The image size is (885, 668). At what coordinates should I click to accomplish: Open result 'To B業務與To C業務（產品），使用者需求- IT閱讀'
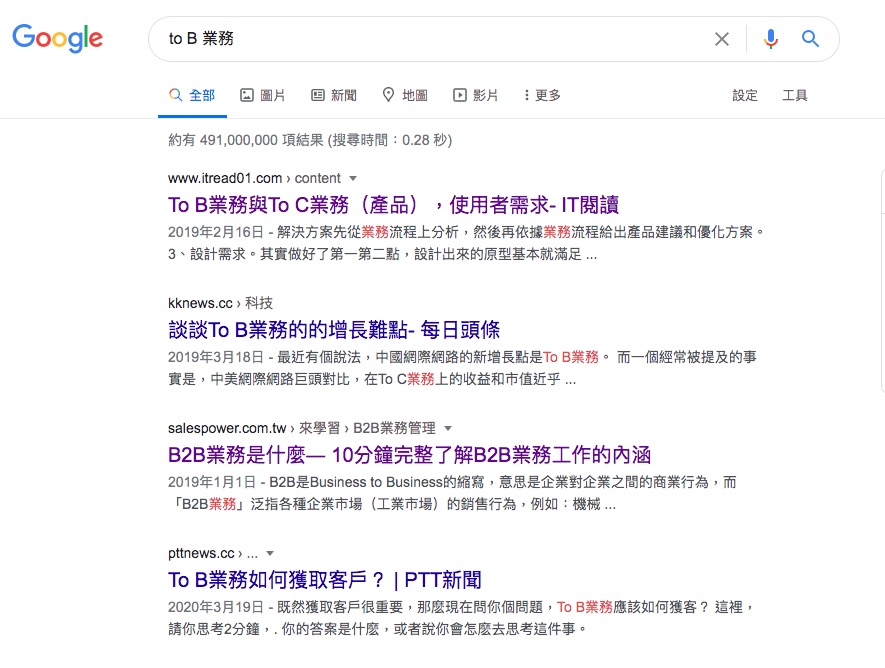point(393,205)
